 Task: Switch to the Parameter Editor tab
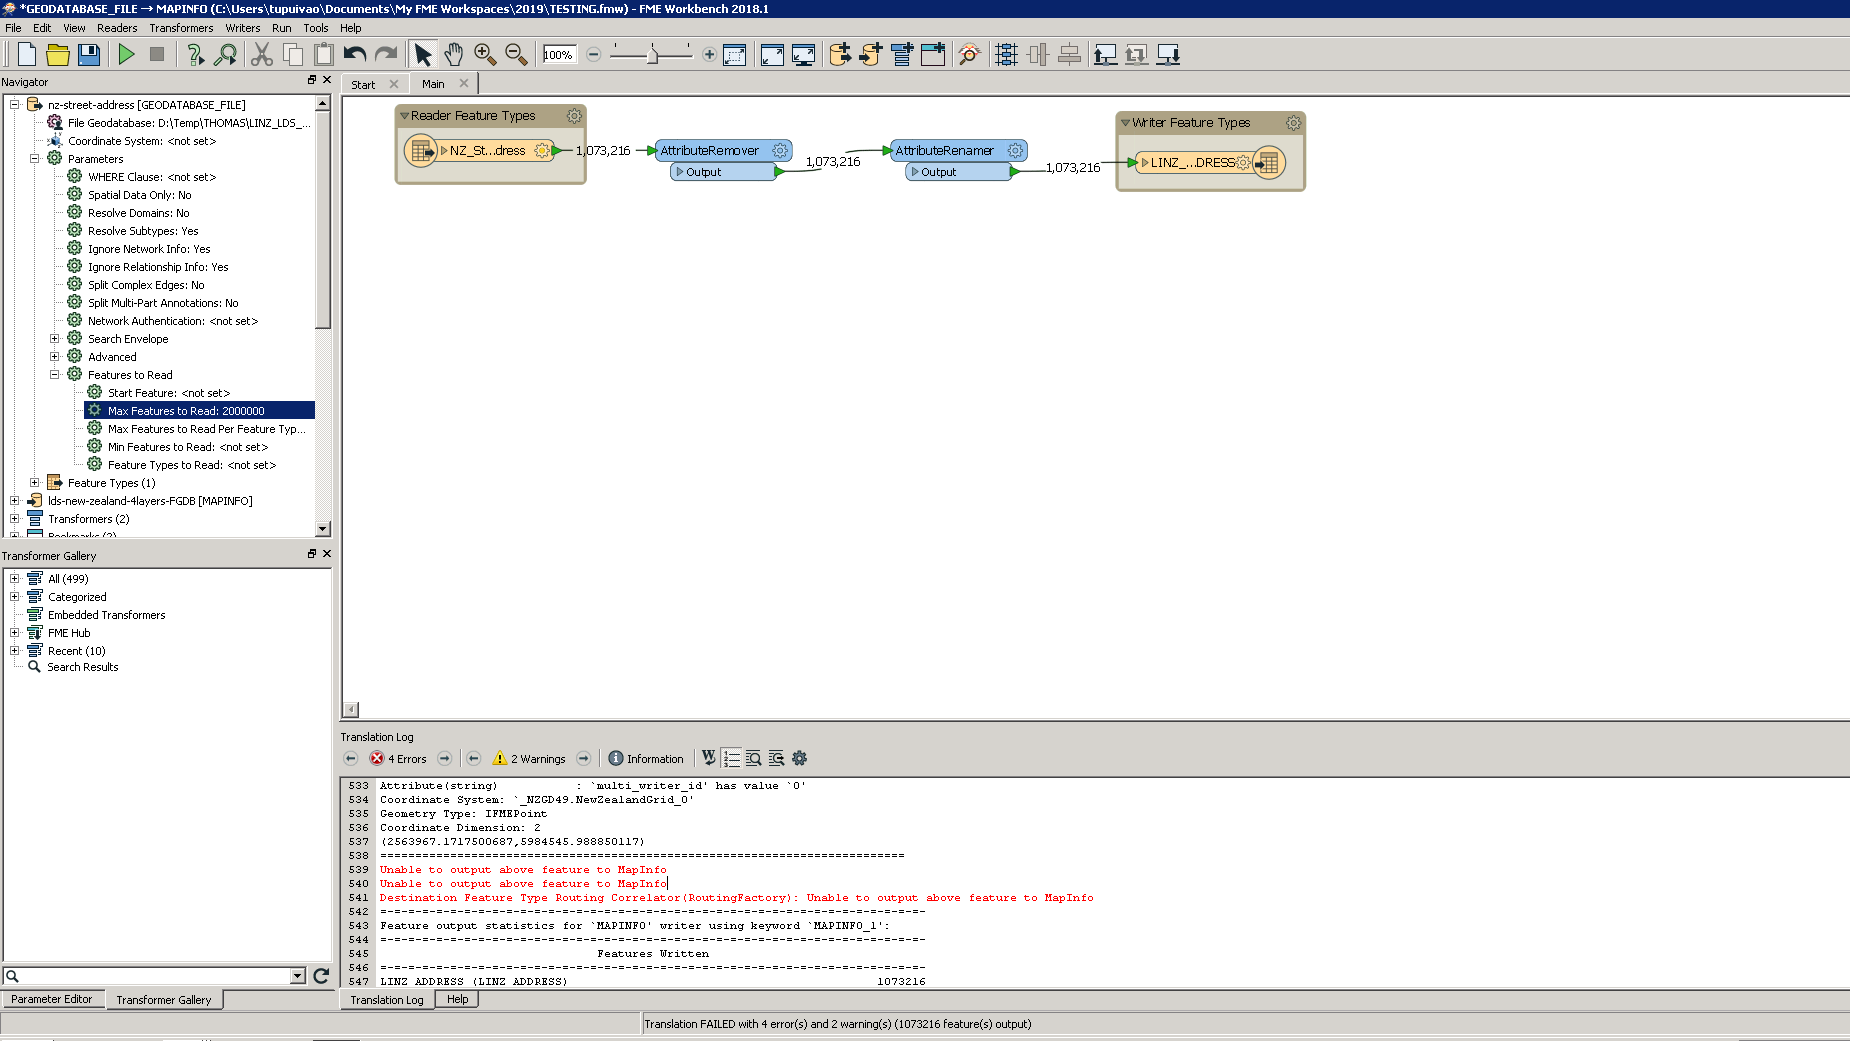pos(52,999)
